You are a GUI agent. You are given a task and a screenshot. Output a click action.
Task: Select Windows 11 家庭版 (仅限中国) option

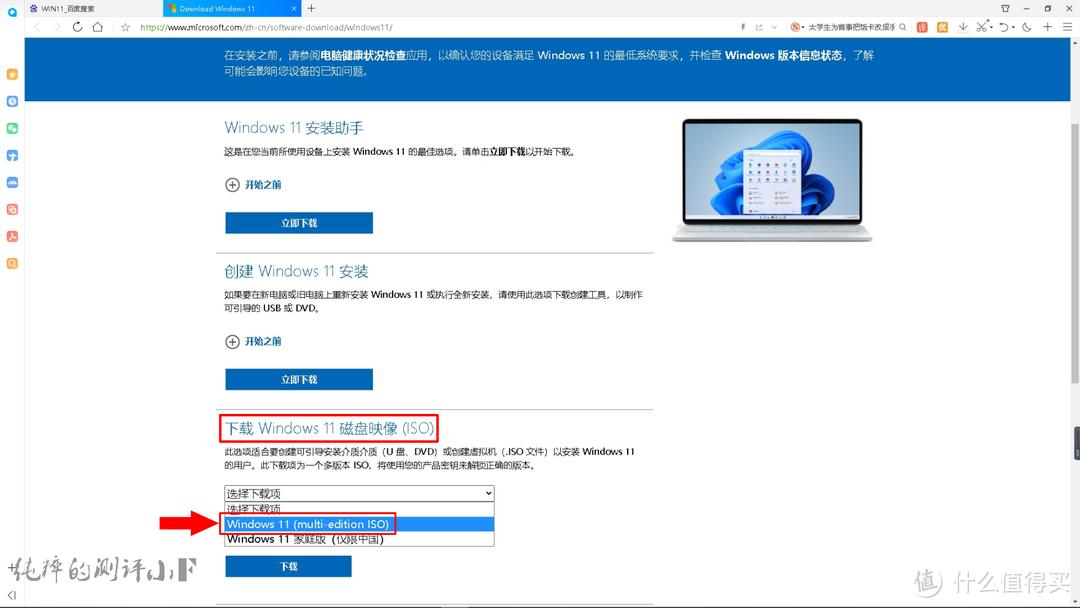pos(310,539)
